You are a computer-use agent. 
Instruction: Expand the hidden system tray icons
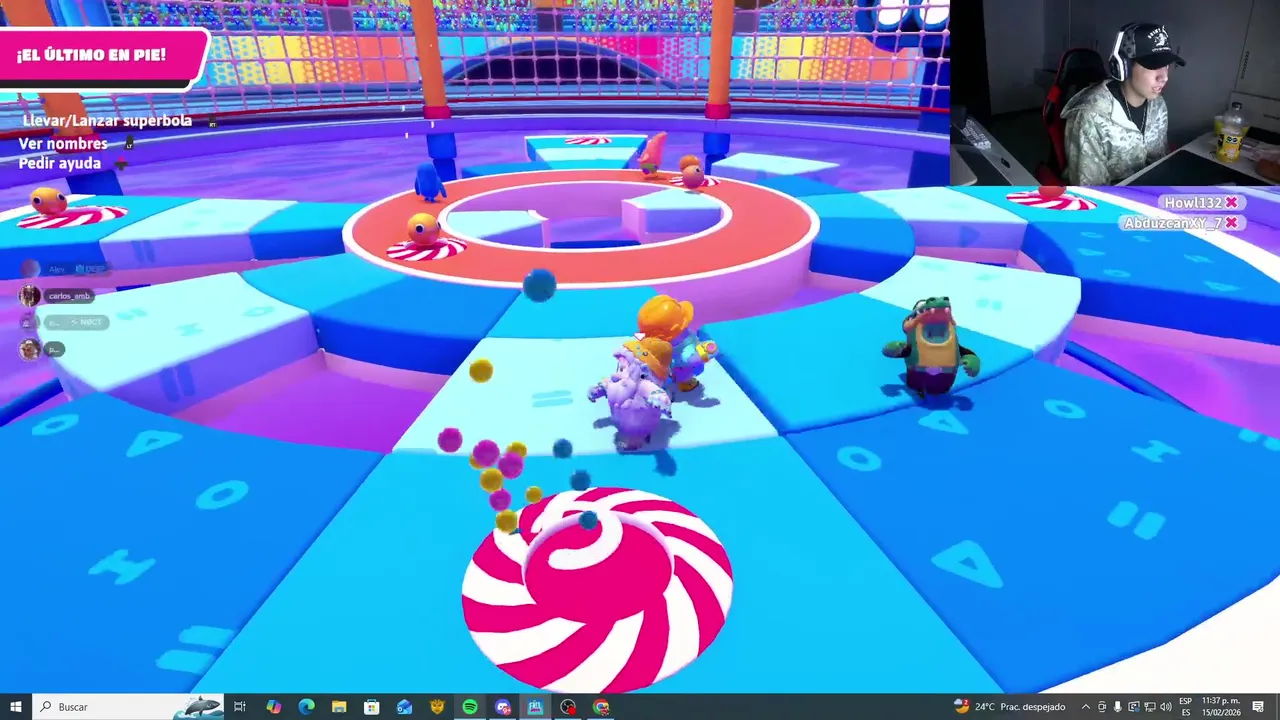tap(1086, 707)
